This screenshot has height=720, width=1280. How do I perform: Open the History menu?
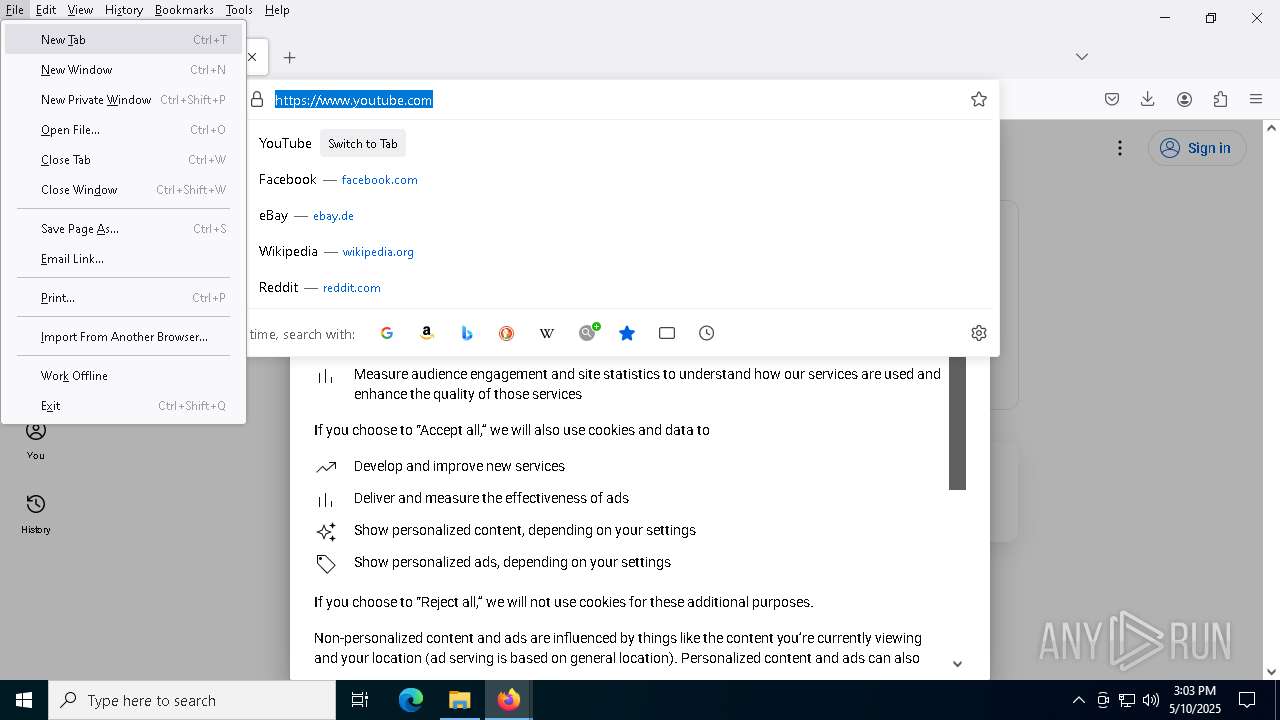(124, 10)
